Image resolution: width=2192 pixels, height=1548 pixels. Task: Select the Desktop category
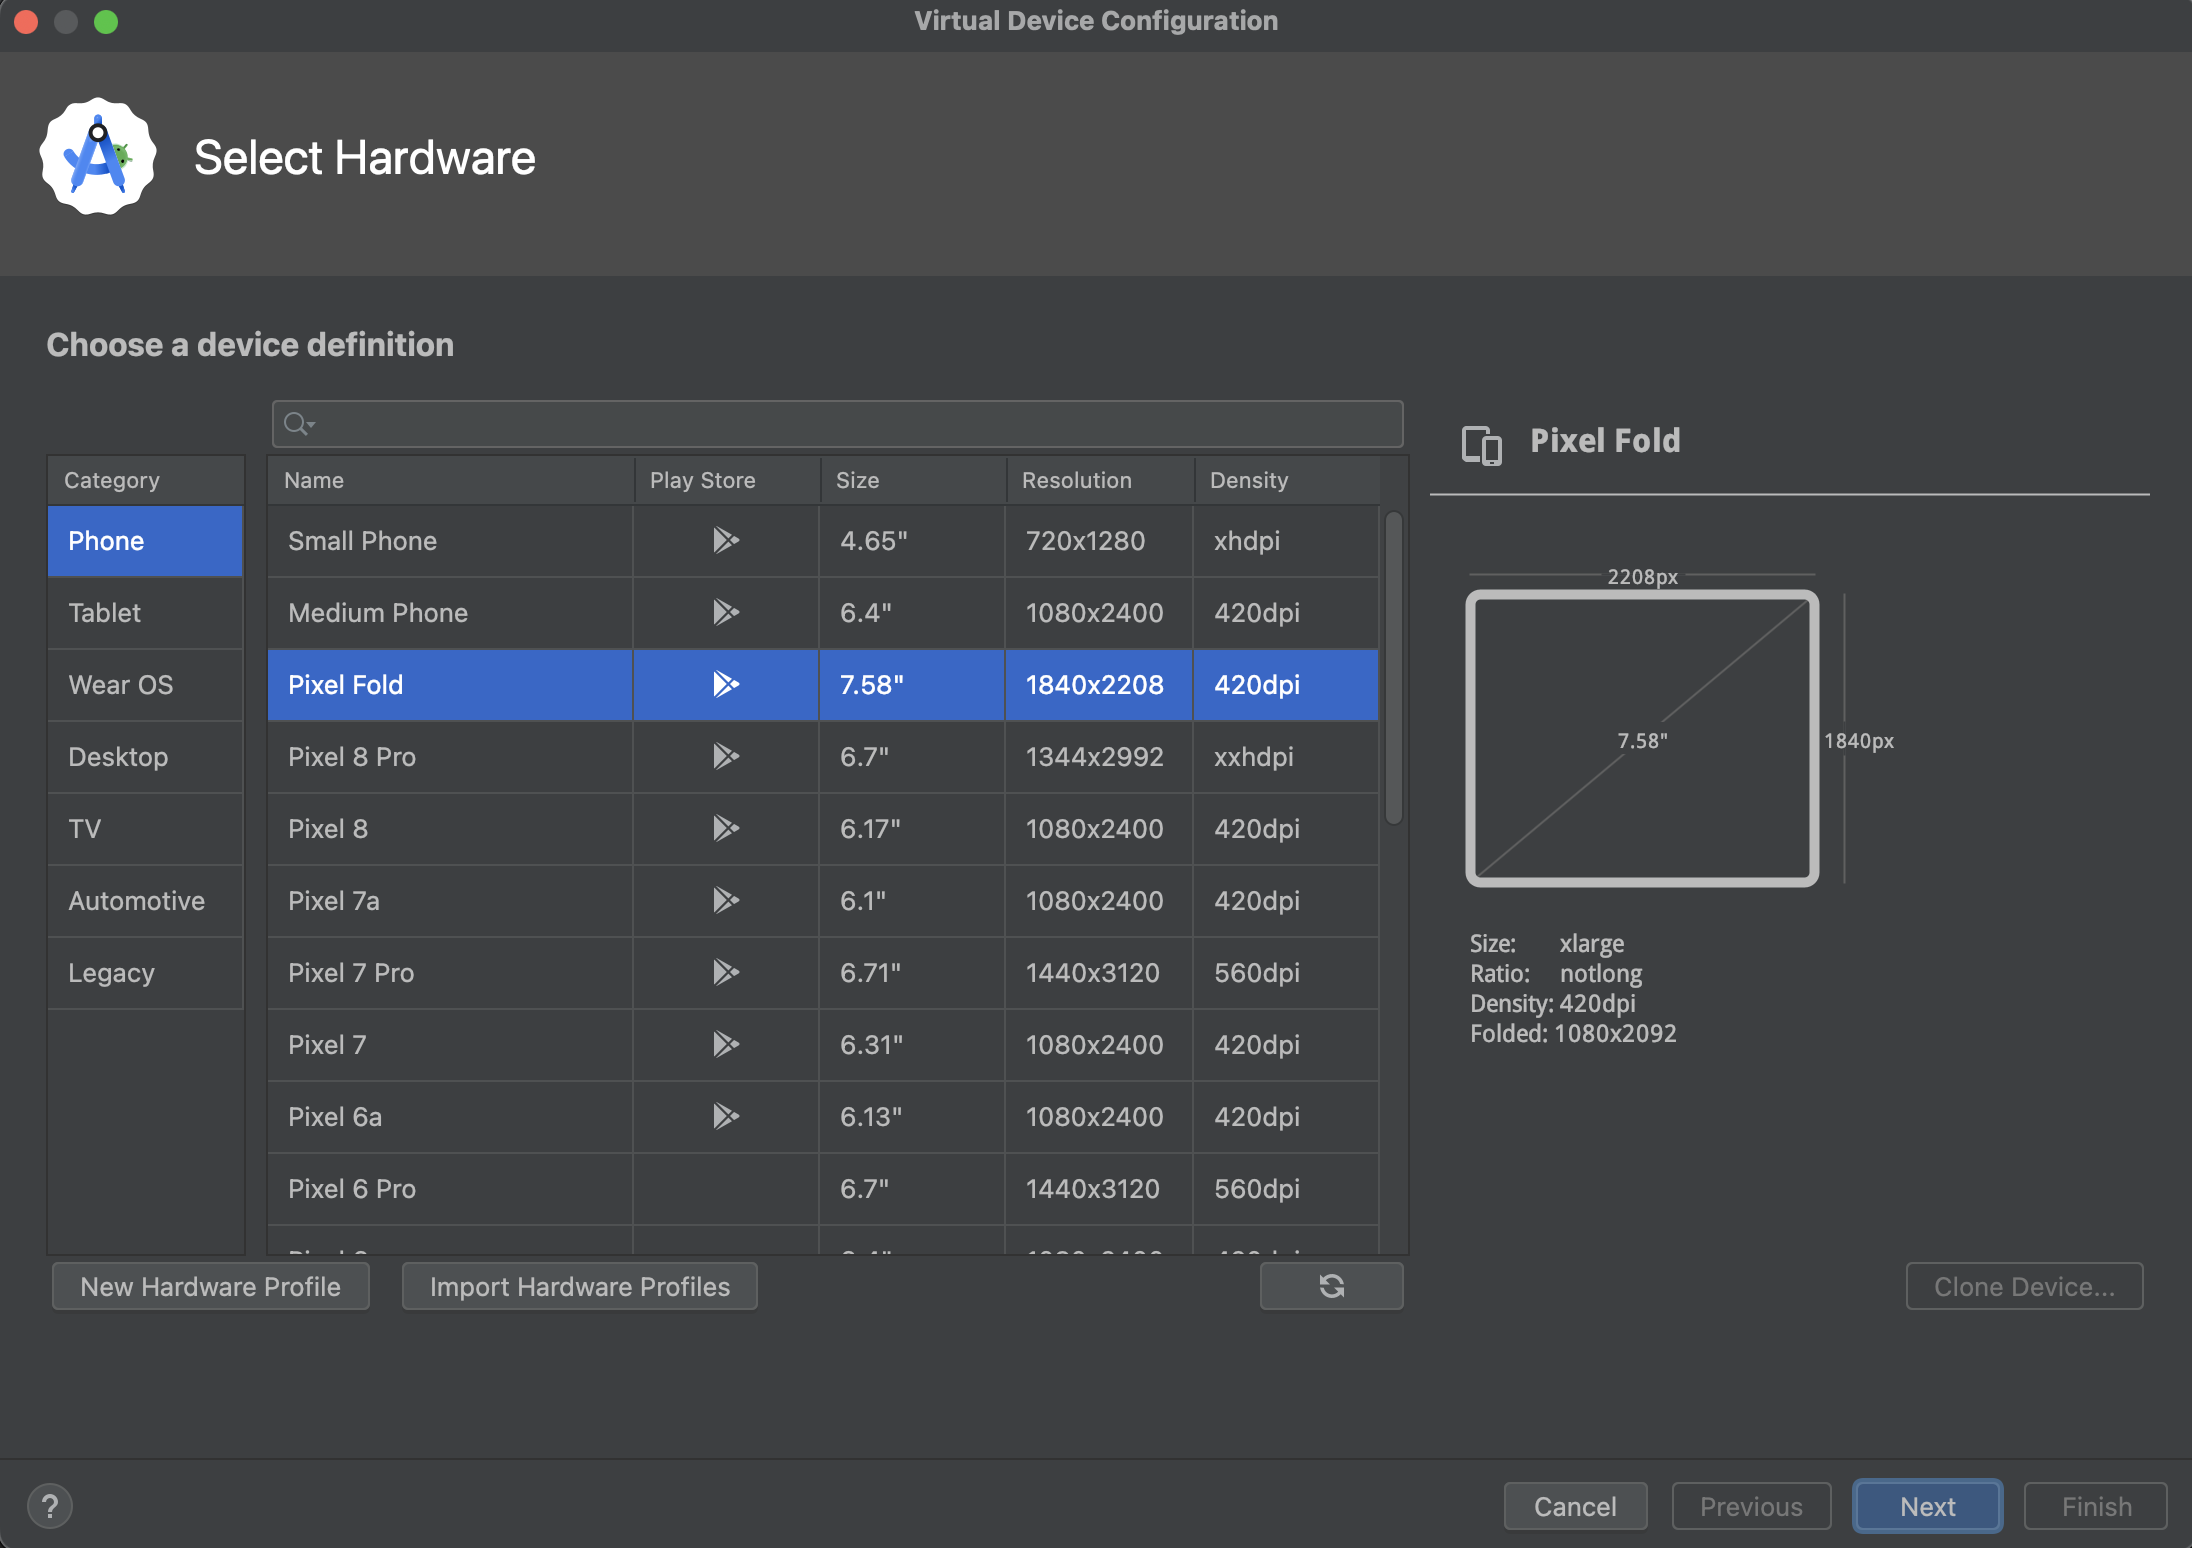(x=117, y=754)
